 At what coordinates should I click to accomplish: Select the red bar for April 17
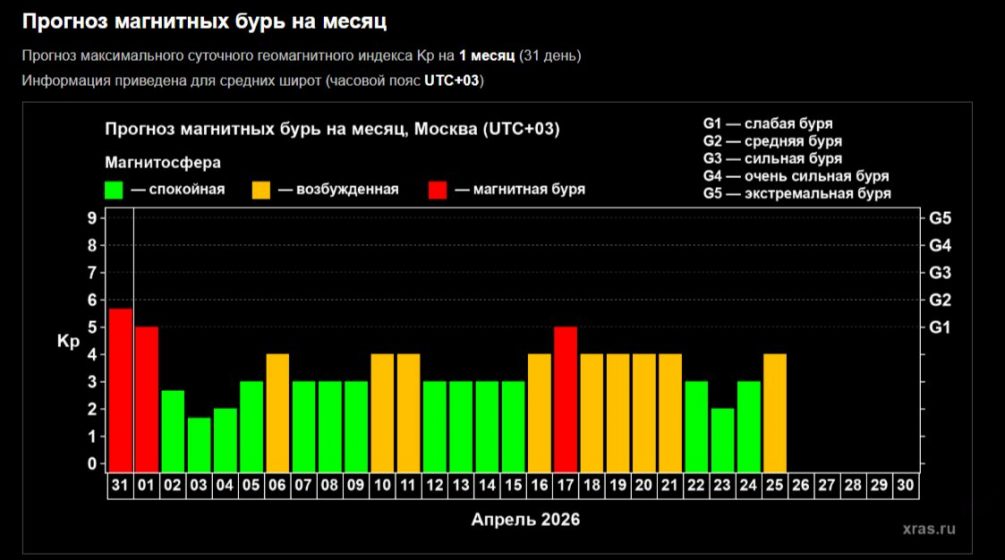pos(565,397)
